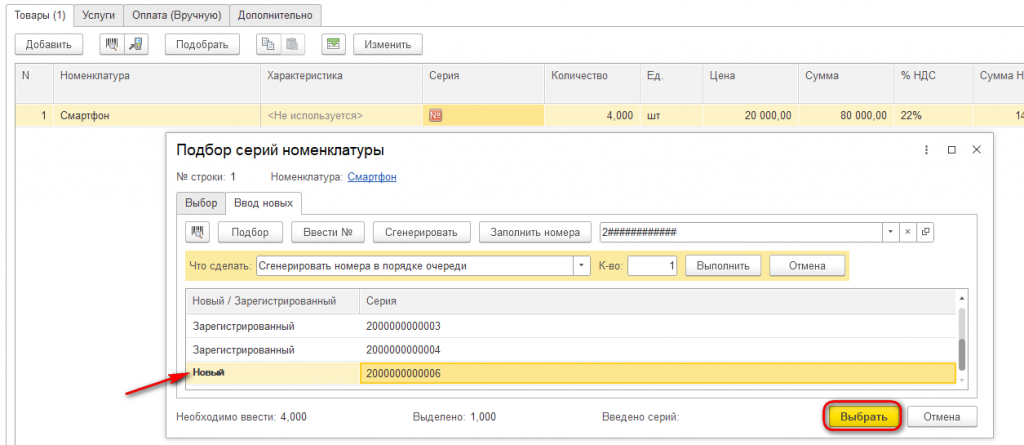Click the <Не используется> characteristic cell
The image size is (1024, 445).
[x=342, y=116]
